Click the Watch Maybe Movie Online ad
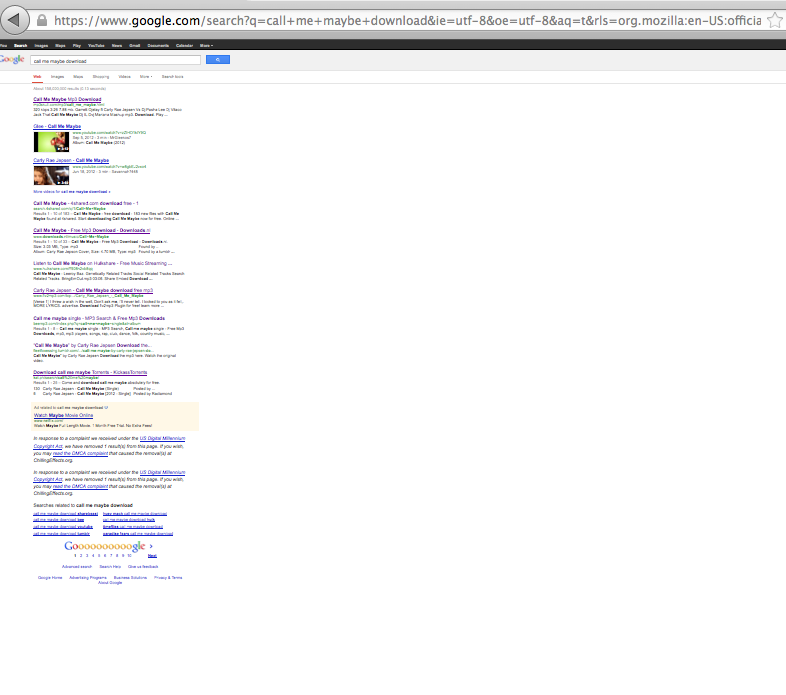The height and width of the screenshot is (695, 786). tap(63, 414)
